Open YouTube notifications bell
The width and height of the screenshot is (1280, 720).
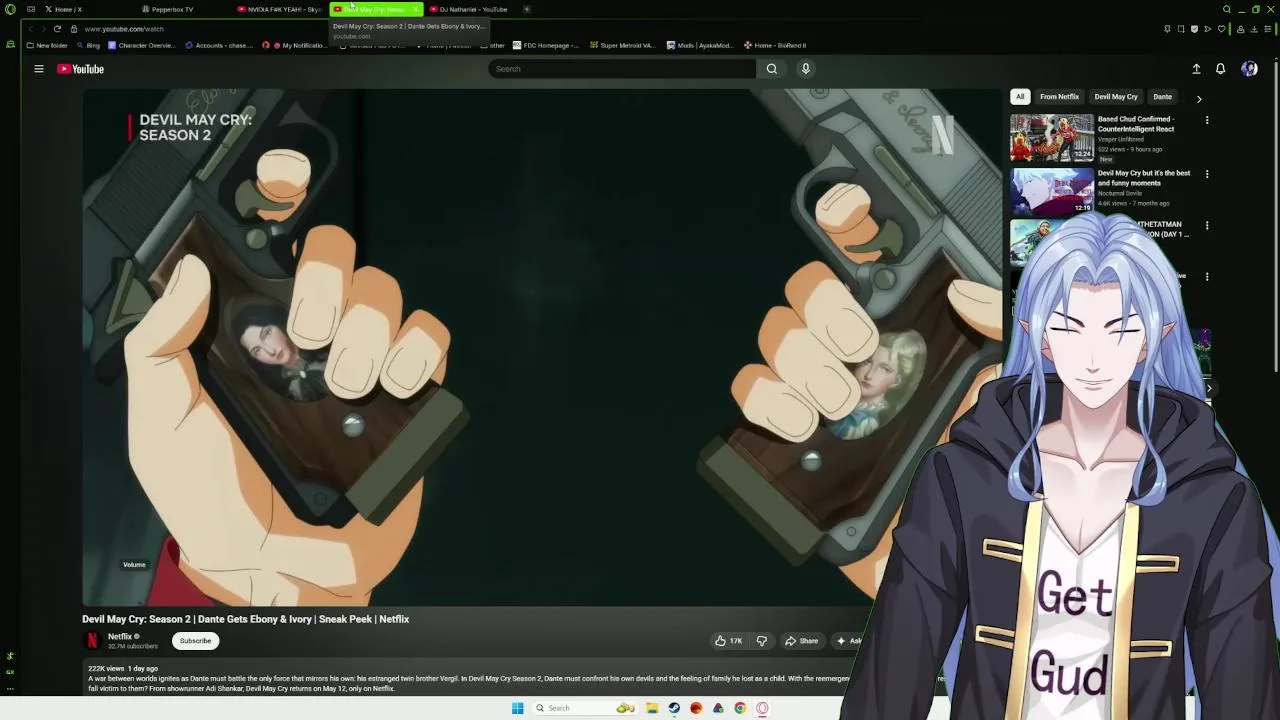1220,69
